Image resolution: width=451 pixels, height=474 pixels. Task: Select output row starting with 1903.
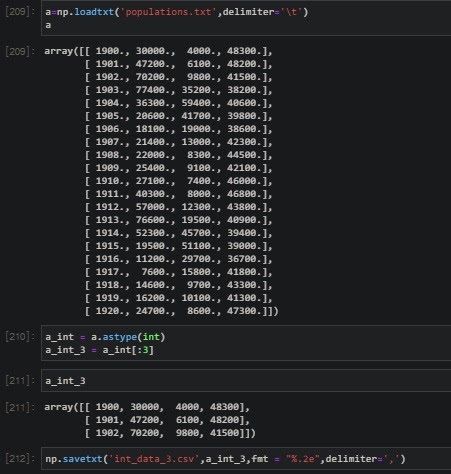pyautogui.click(x=179, y=90)
